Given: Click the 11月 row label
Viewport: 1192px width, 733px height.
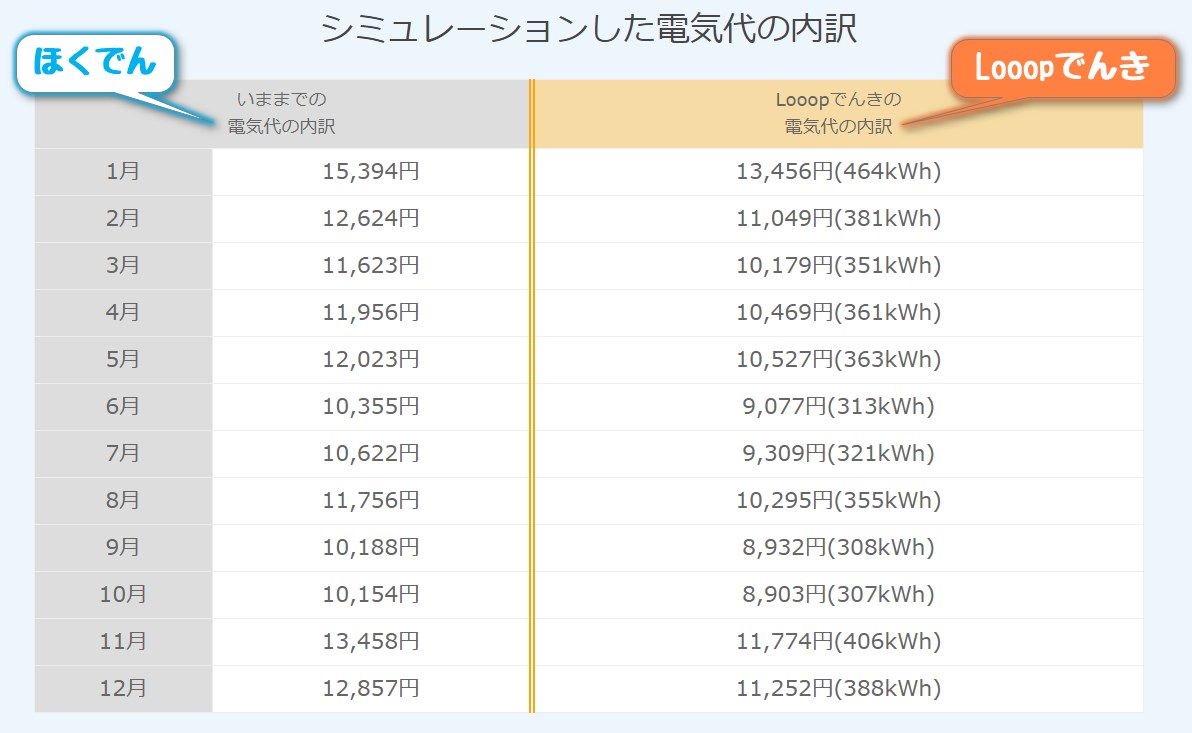Looking at the screenshot, I should coord(123,643).
